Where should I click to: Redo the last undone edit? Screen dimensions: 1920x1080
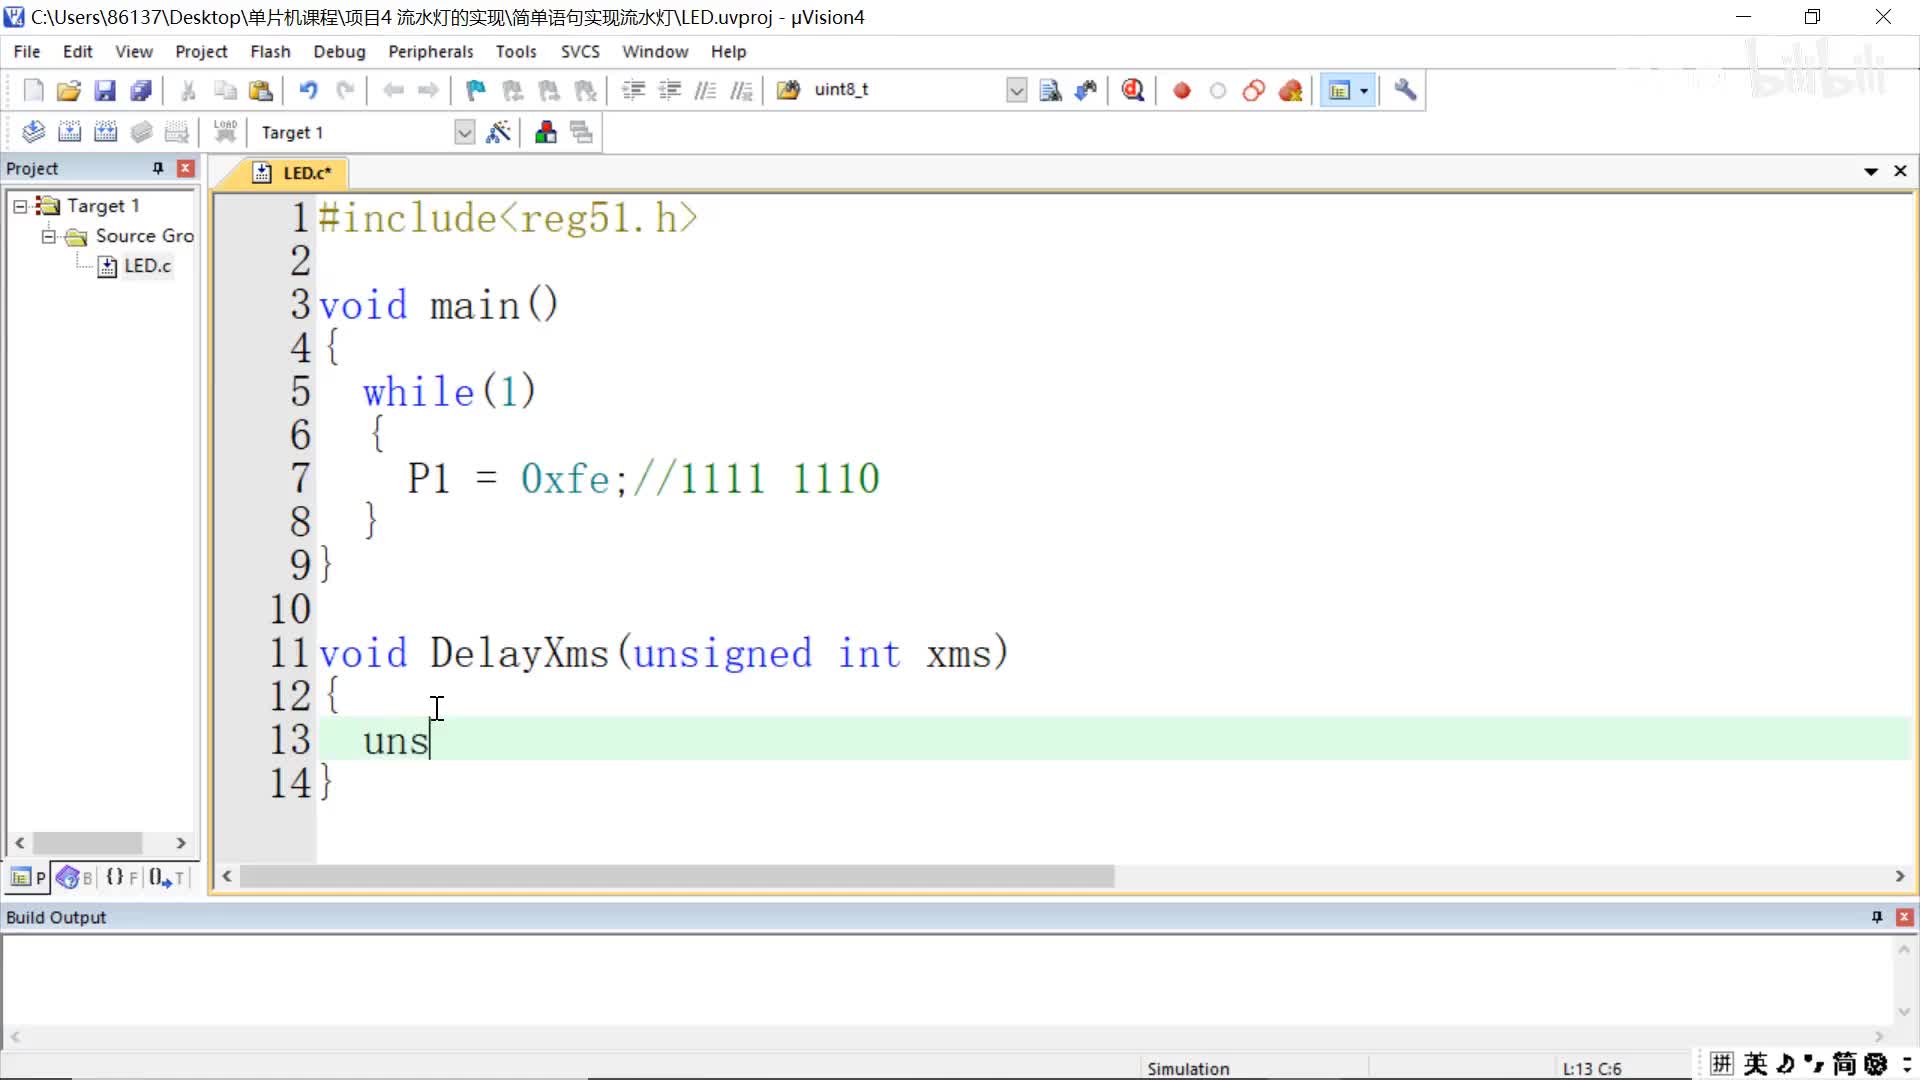pos(345,90)
